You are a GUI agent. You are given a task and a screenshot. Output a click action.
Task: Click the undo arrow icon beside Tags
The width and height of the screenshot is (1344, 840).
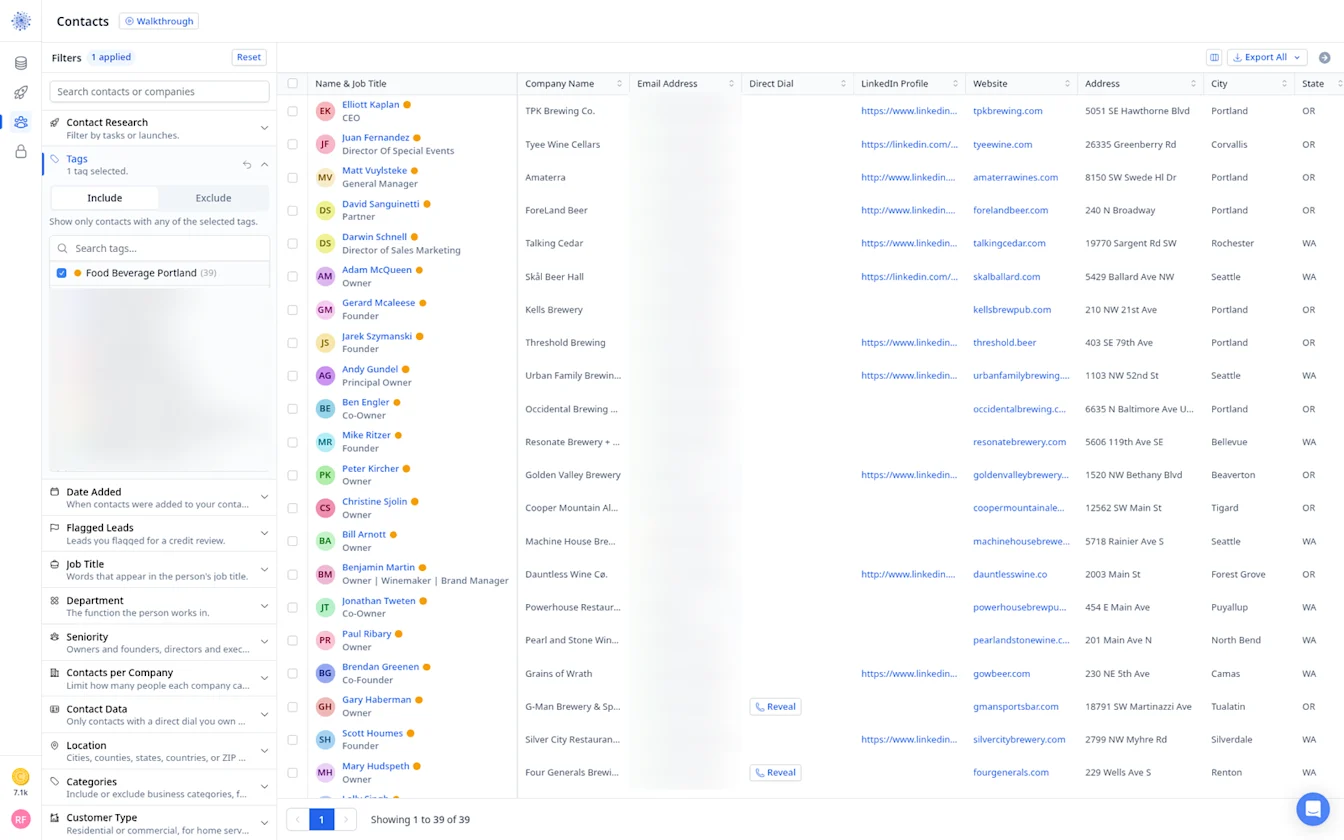[247, 164]
